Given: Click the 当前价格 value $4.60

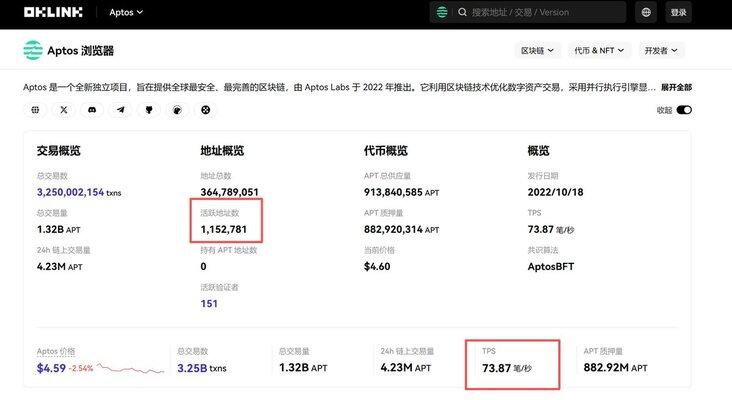Looking at the screenshot, I should pos(377,267).
